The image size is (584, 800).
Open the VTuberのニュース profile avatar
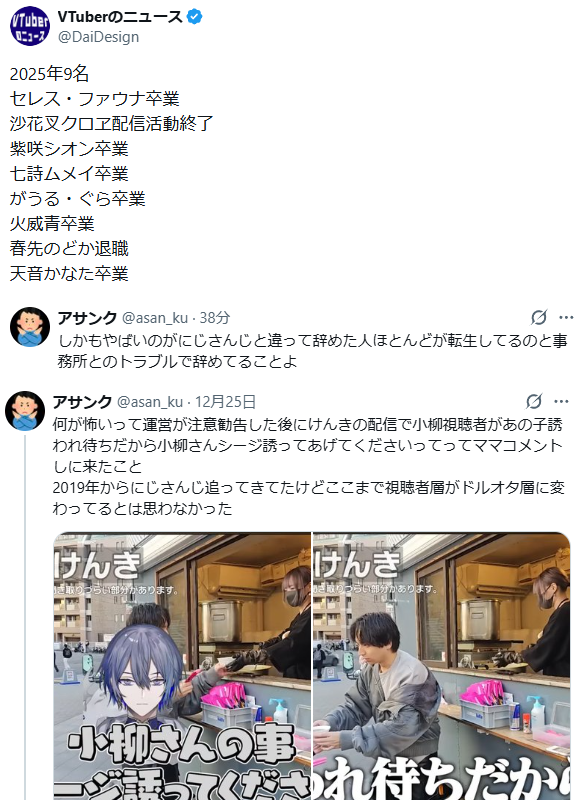[x=30, y=26]
